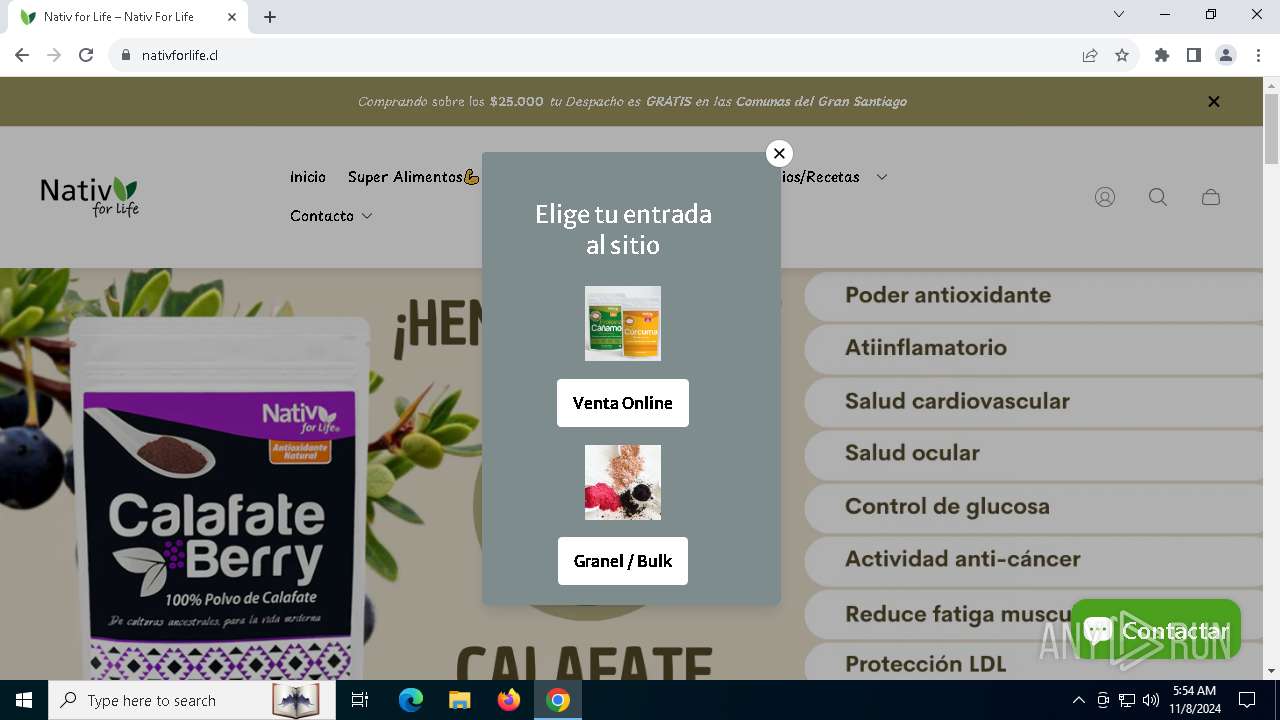Expand the Recetas menu chevron
The height and width of the screenshot is (720, 1280).
(882, 177)
